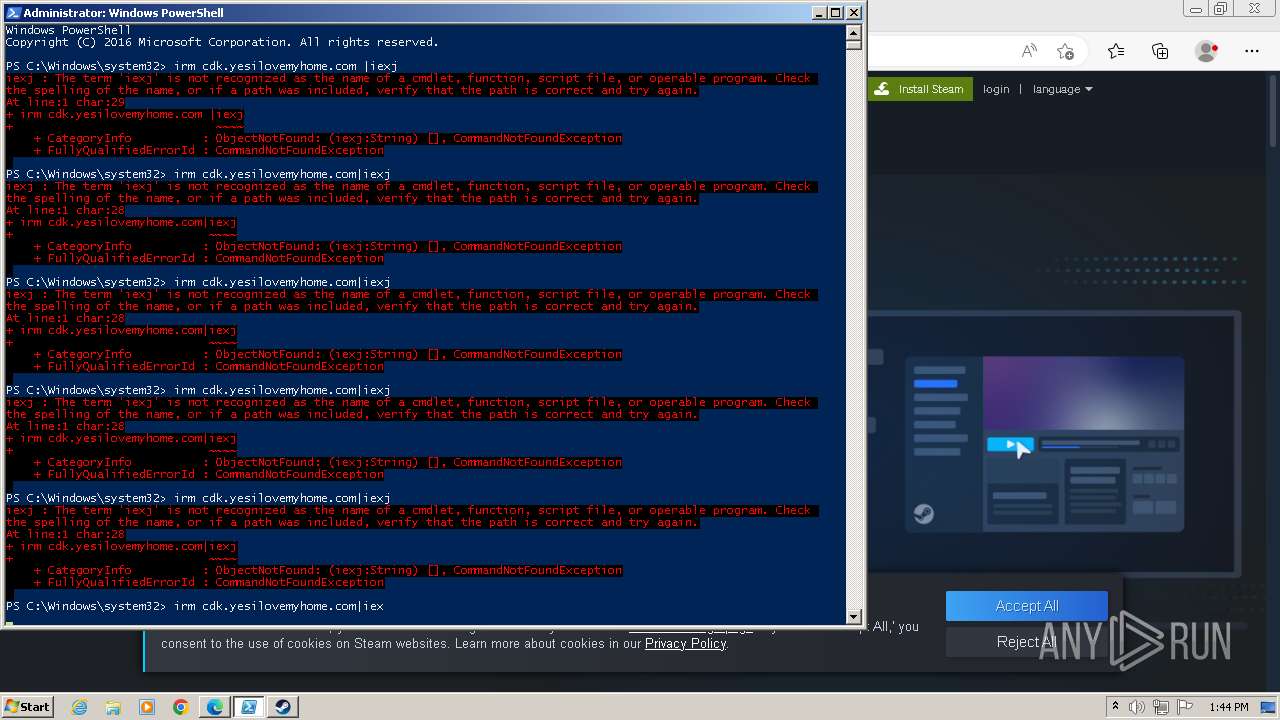Viewport: 1280px width, 720px height.
Task: Launch Internet Explorer from taskbar
Action: coord(79,707)
